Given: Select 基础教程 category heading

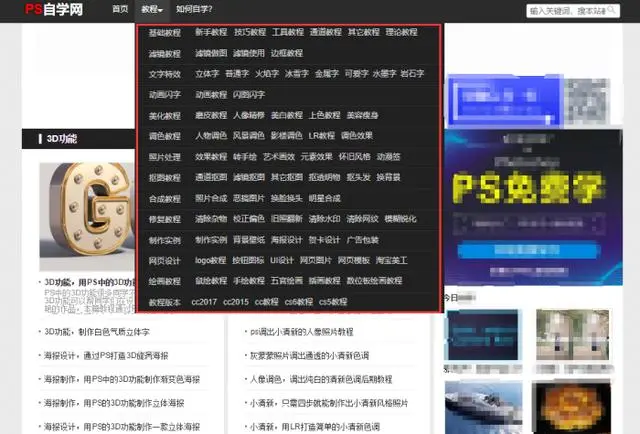Looking at the screenshot, I should pos(164,33).
